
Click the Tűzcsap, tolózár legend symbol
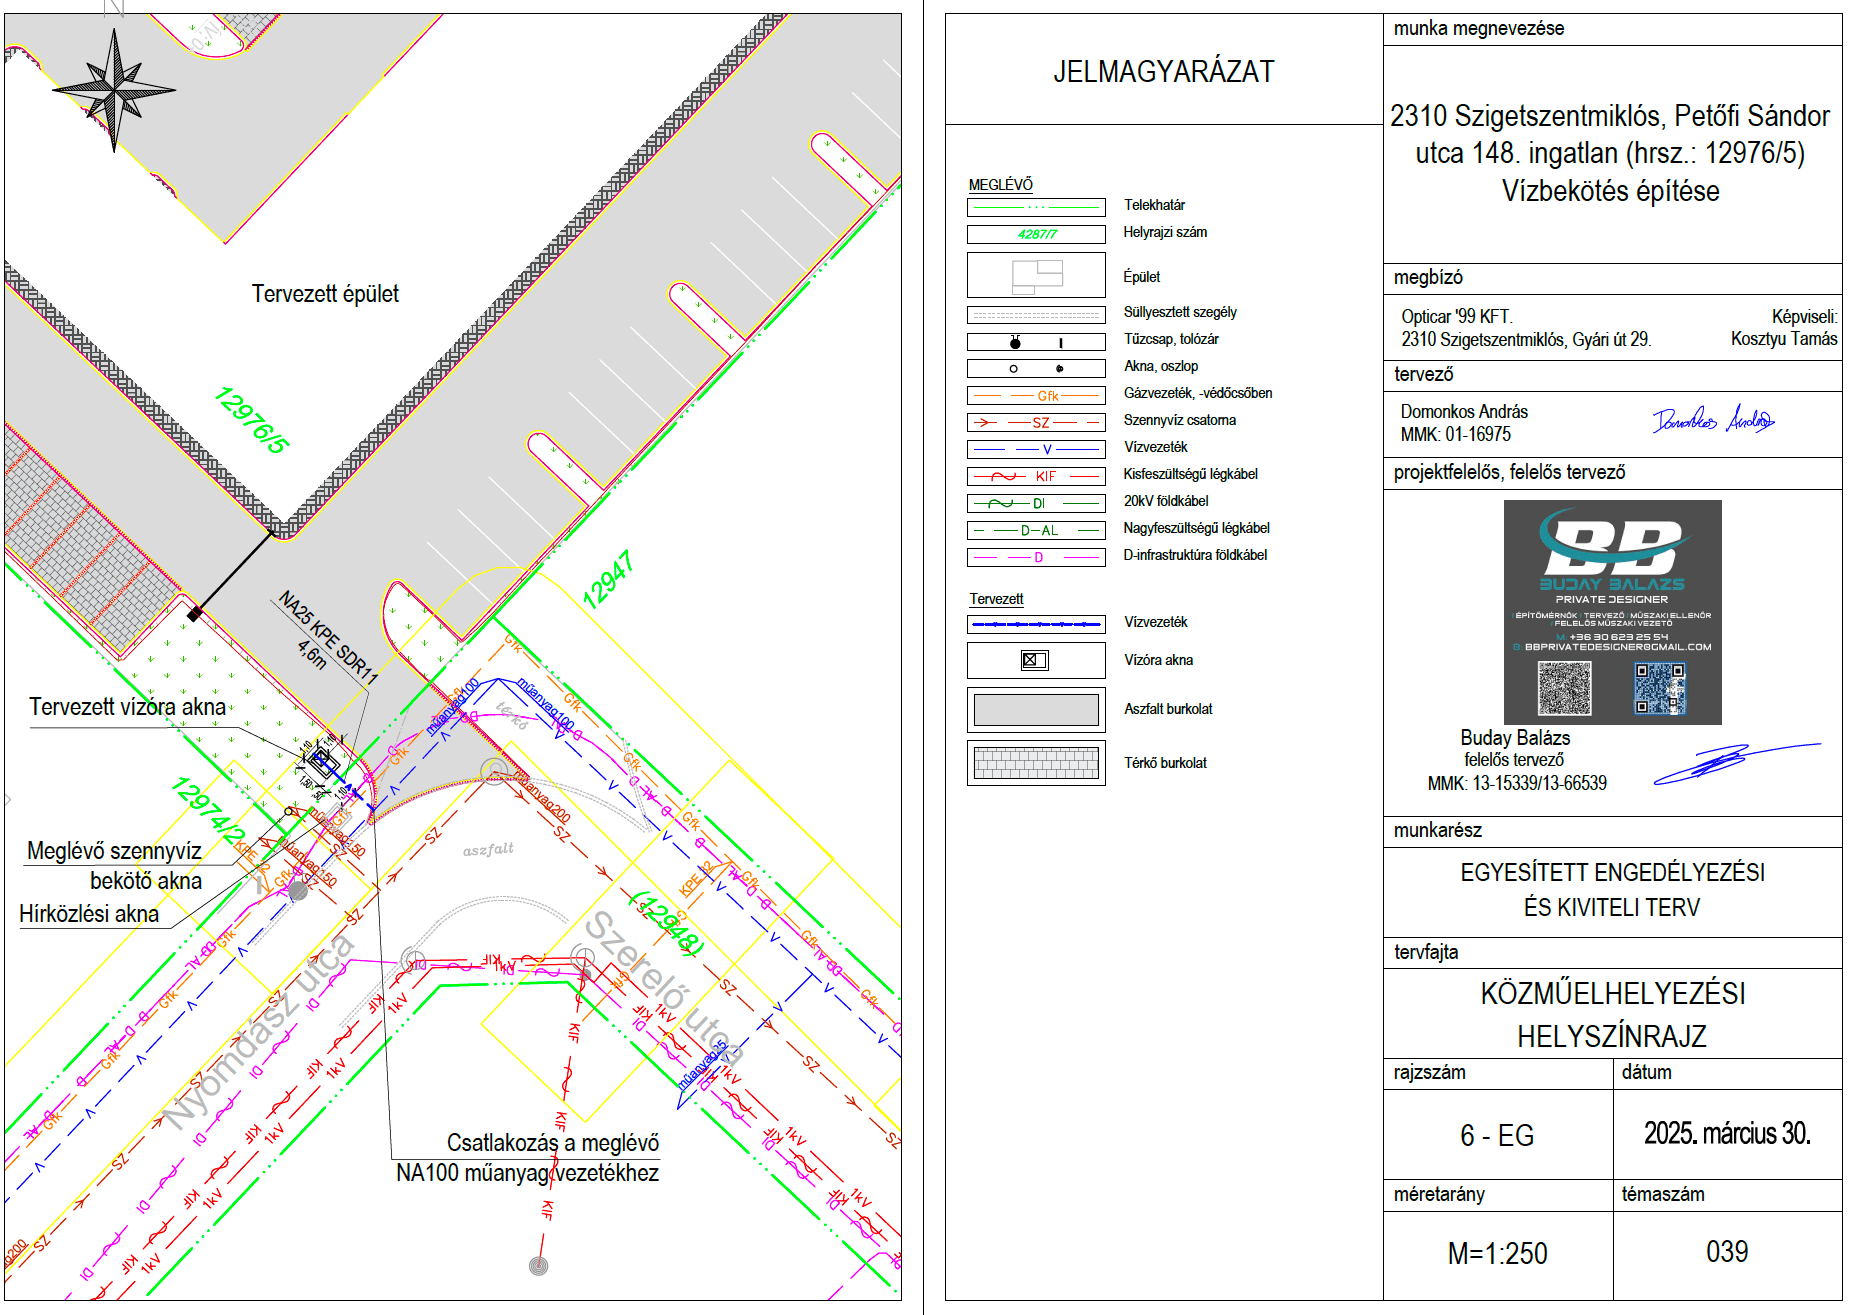coord(1036,342)
